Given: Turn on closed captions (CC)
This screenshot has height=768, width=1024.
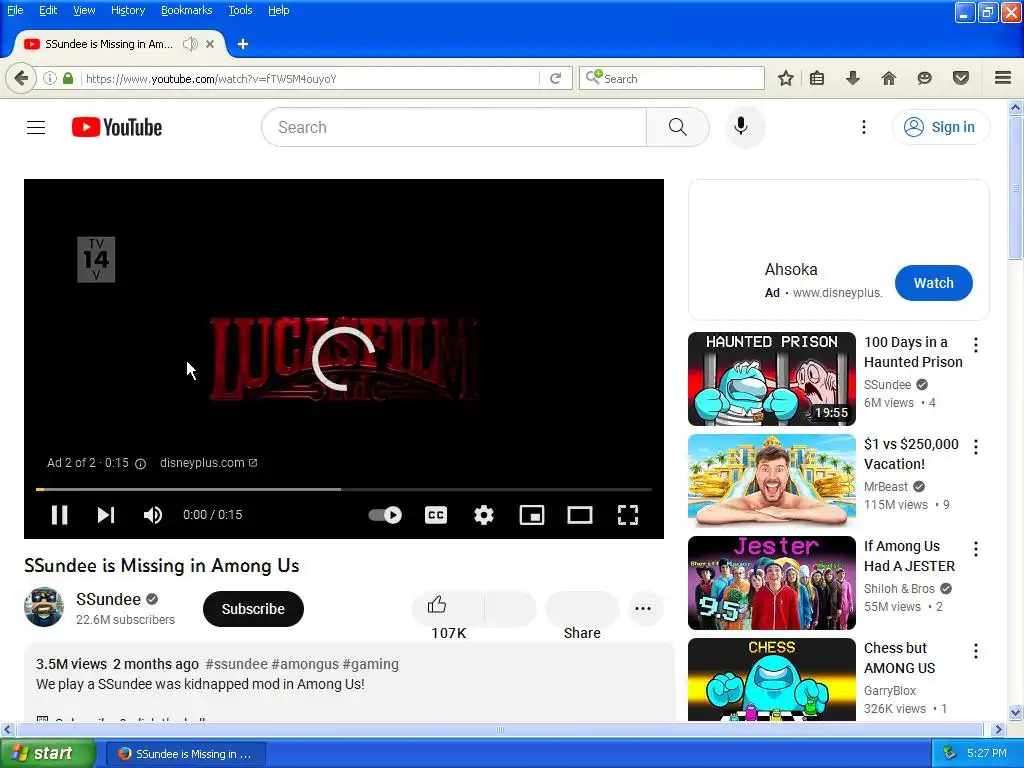Looking at the screenshot, I should coord(436,515).
